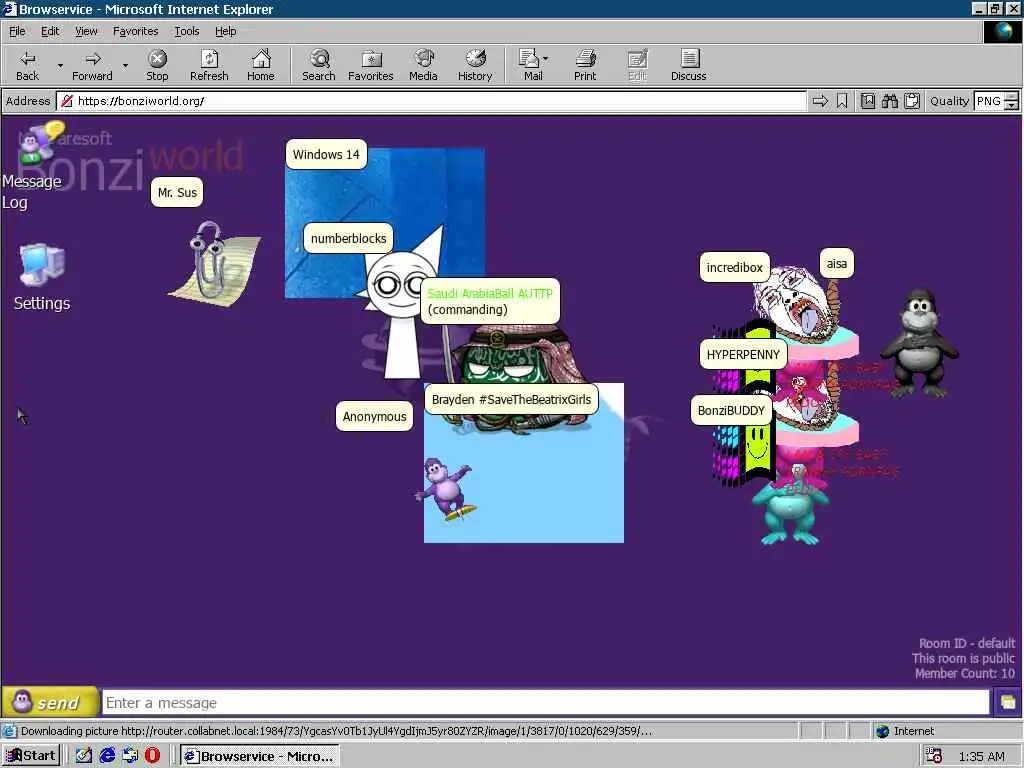The image size is (1024, 768).
Task: Open BonziWorld Settings computer icon
Action: (41, 276)
